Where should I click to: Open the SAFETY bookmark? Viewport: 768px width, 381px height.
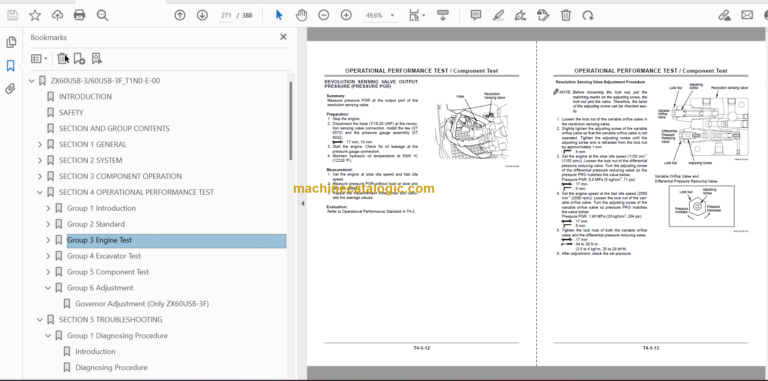(x=71, y=113)
